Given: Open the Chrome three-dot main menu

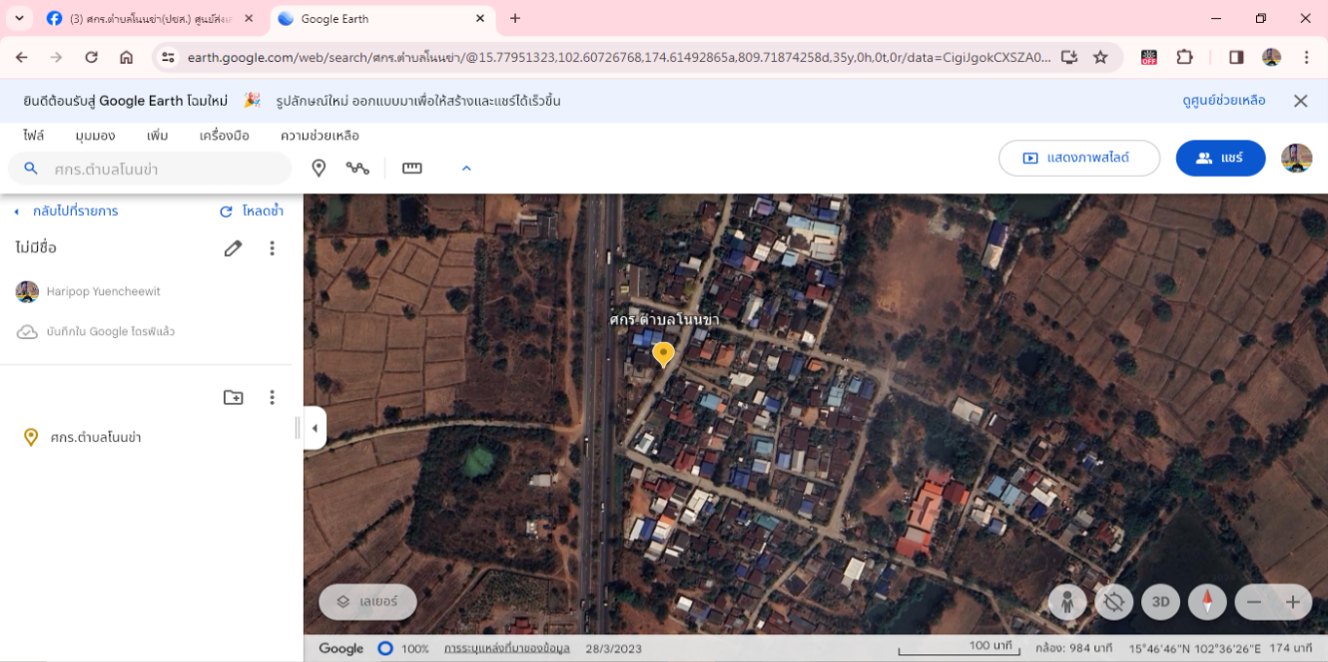Looking at the screenshot, I should [1306, 57].
